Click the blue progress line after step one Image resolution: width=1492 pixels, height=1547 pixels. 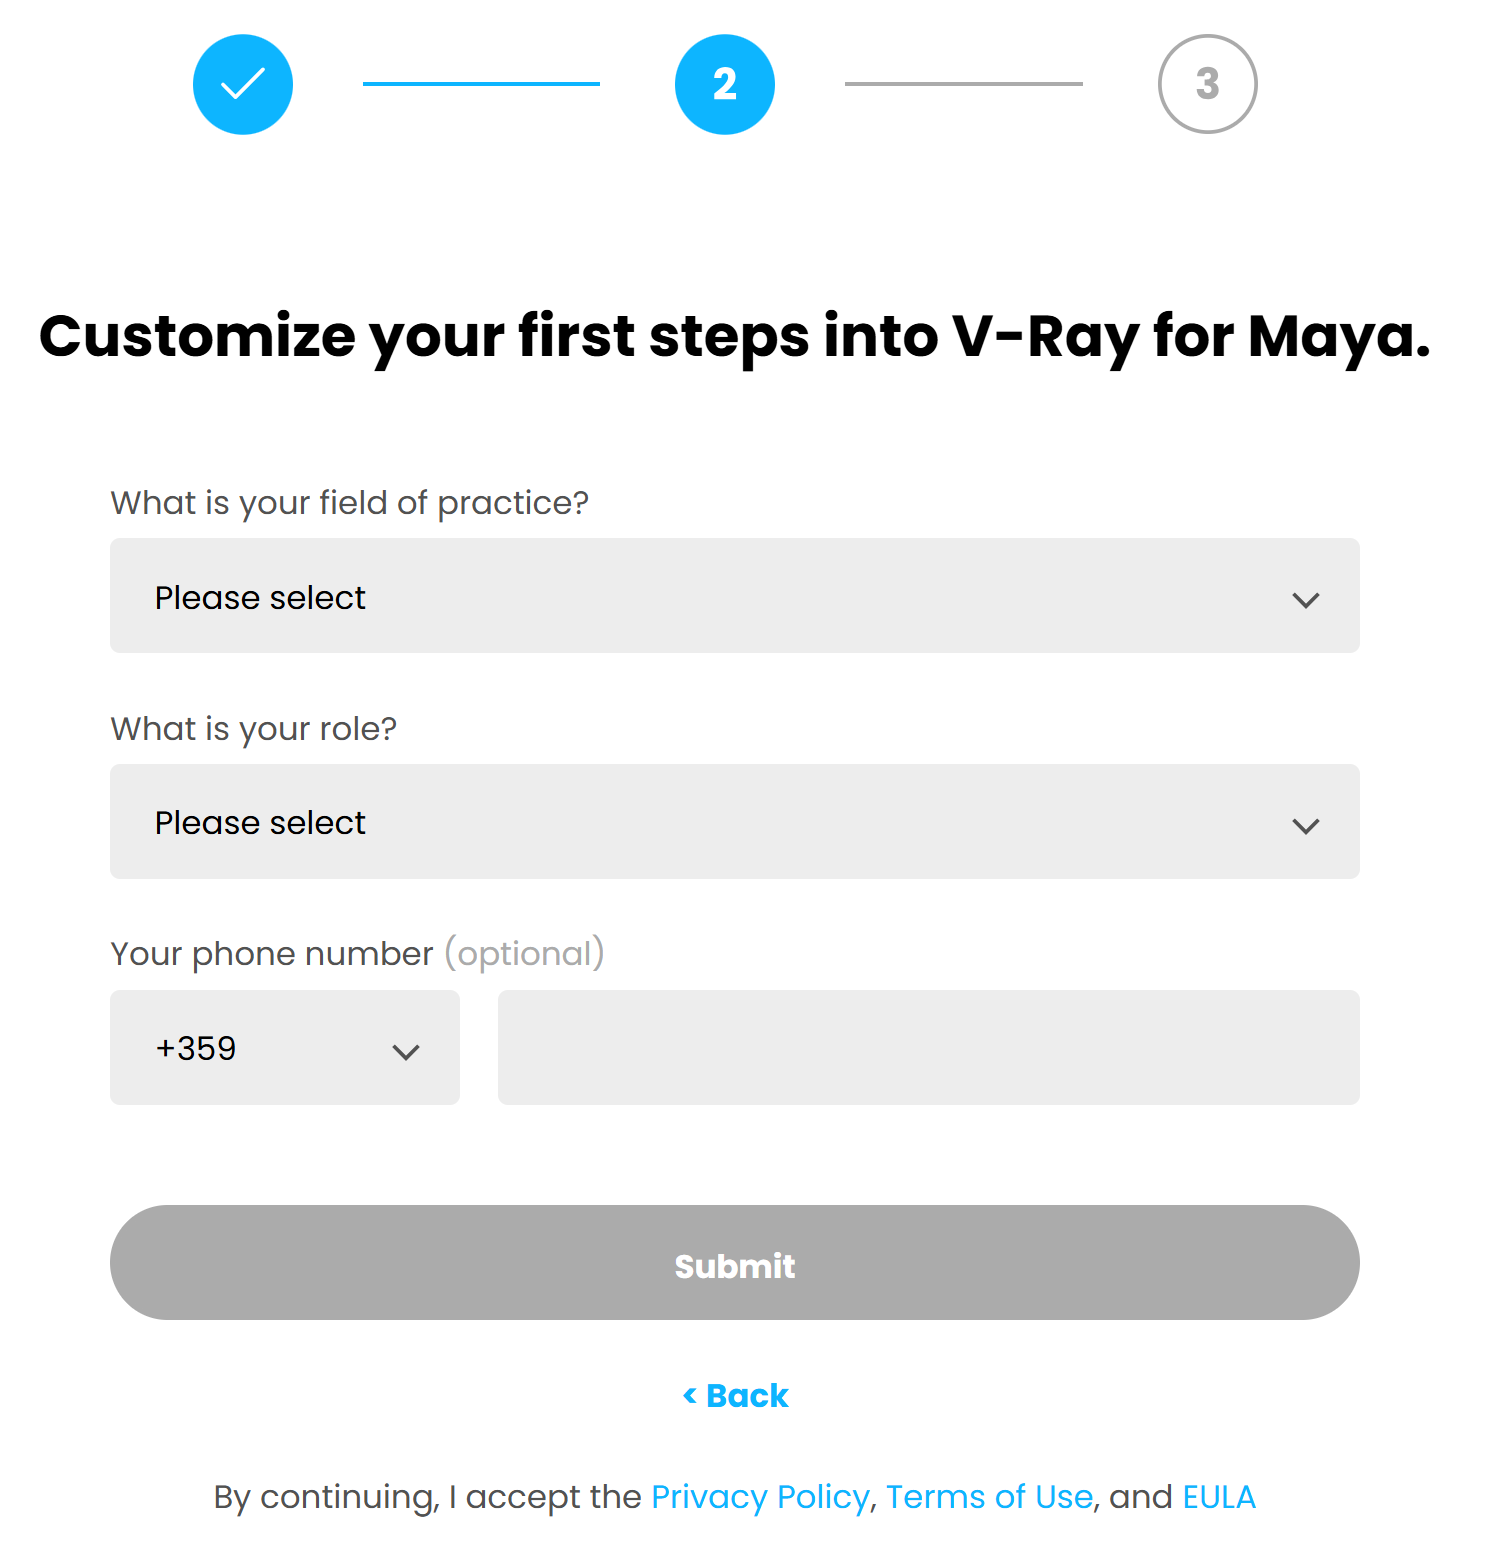tap(481, 84)
